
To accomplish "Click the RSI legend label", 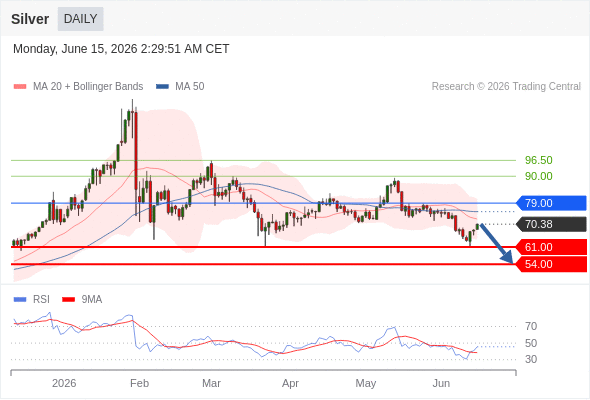I will coord(41,300).
